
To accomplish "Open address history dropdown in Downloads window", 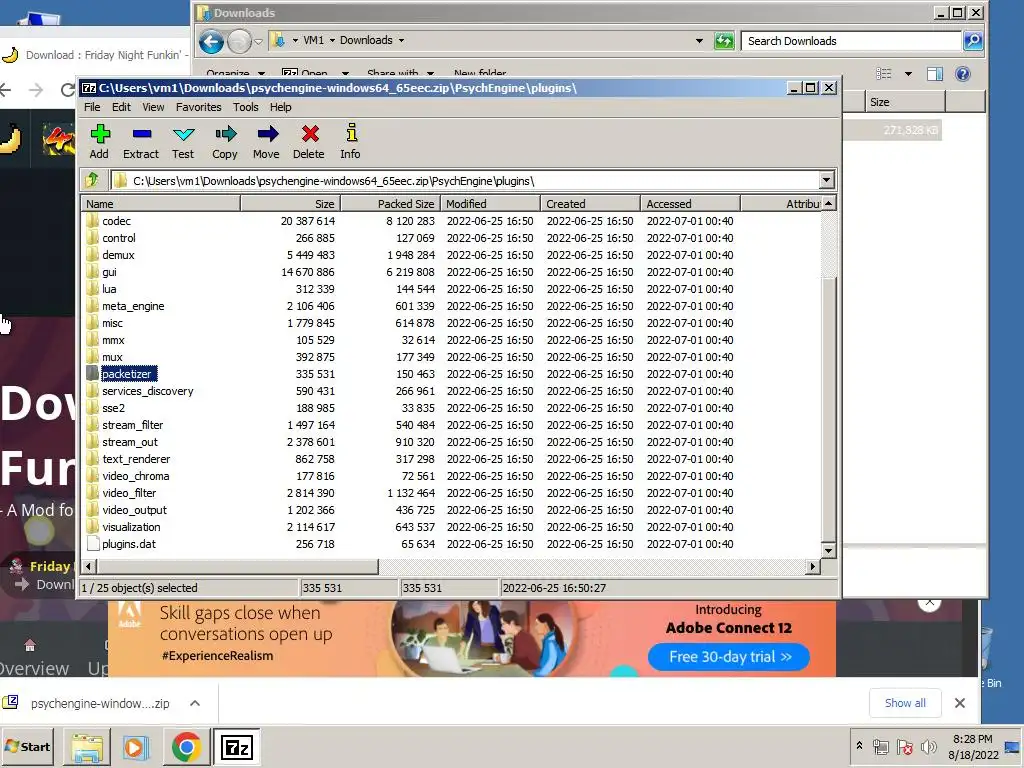I will coord(699,40).
